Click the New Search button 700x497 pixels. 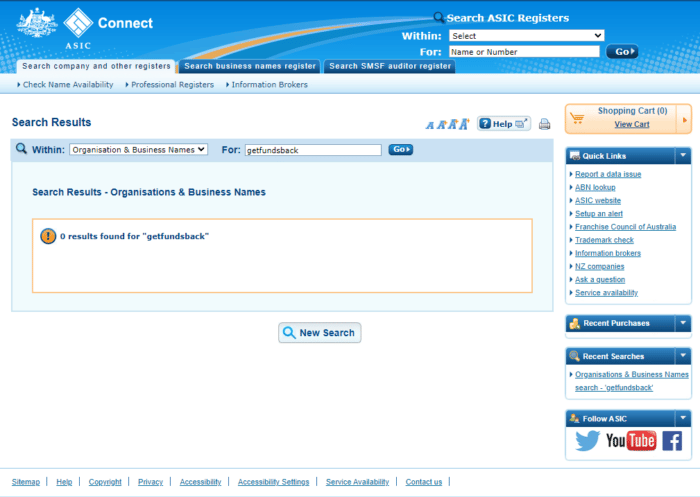click(320, 333)
